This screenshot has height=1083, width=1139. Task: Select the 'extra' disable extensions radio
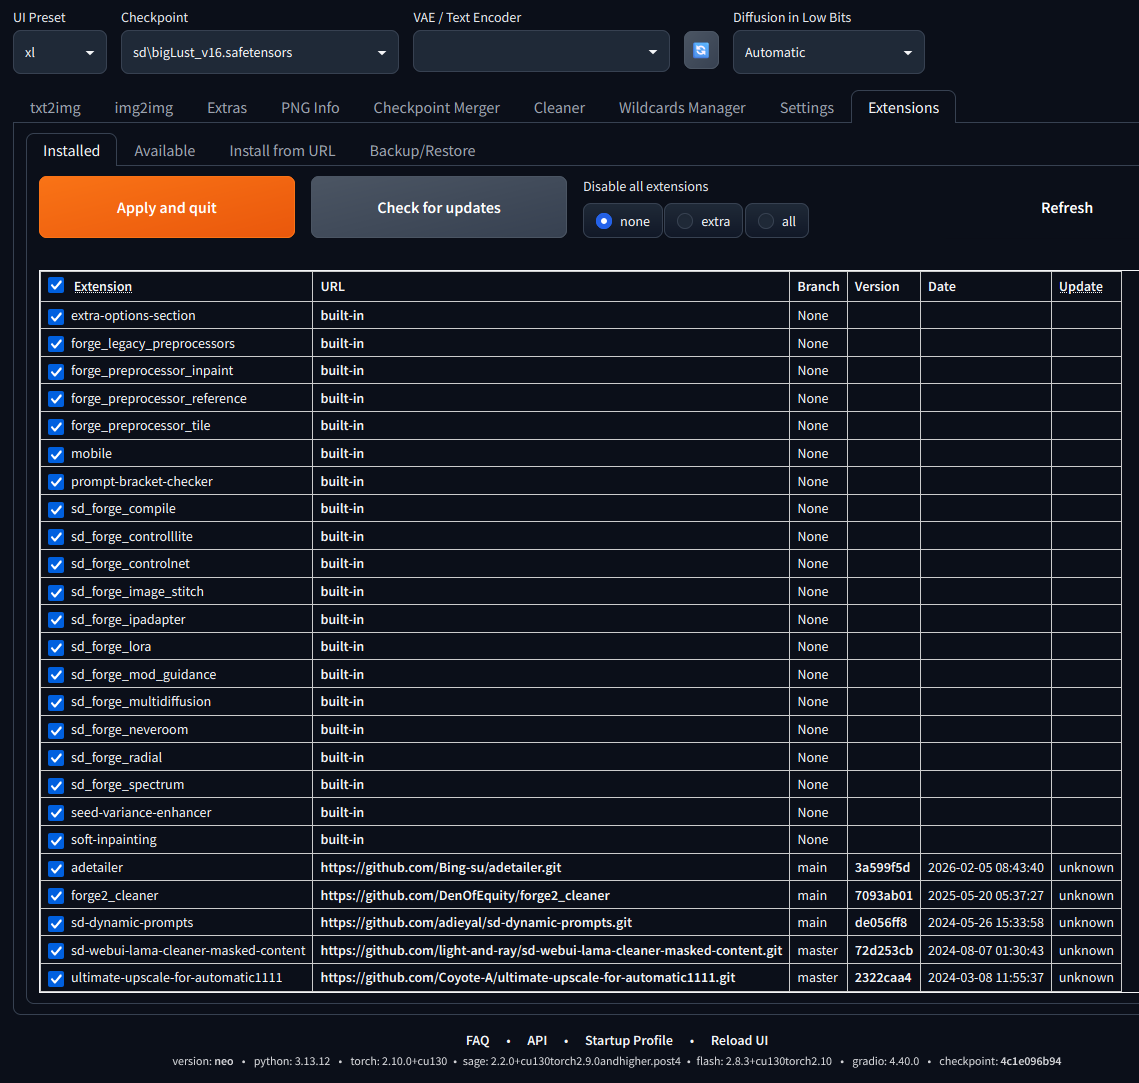[x=684, y=222]
